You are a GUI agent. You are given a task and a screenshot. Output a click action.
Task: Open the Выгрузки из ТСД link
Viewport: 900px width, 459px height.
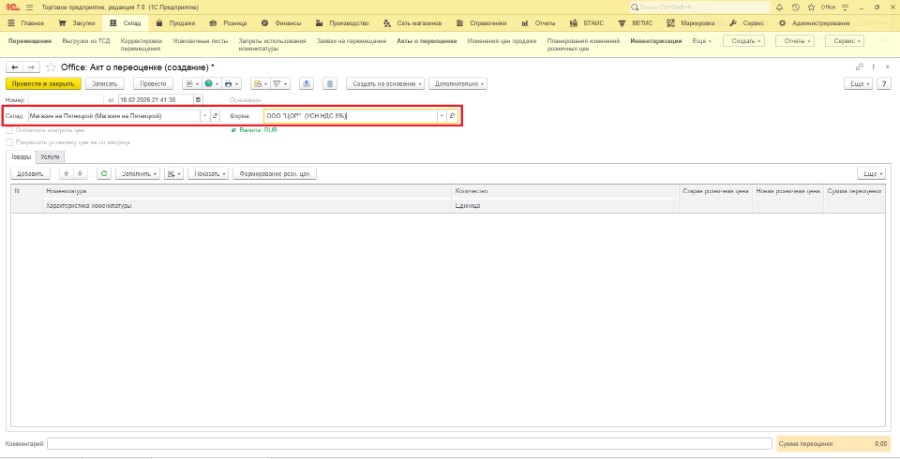(x=86, y=41)
